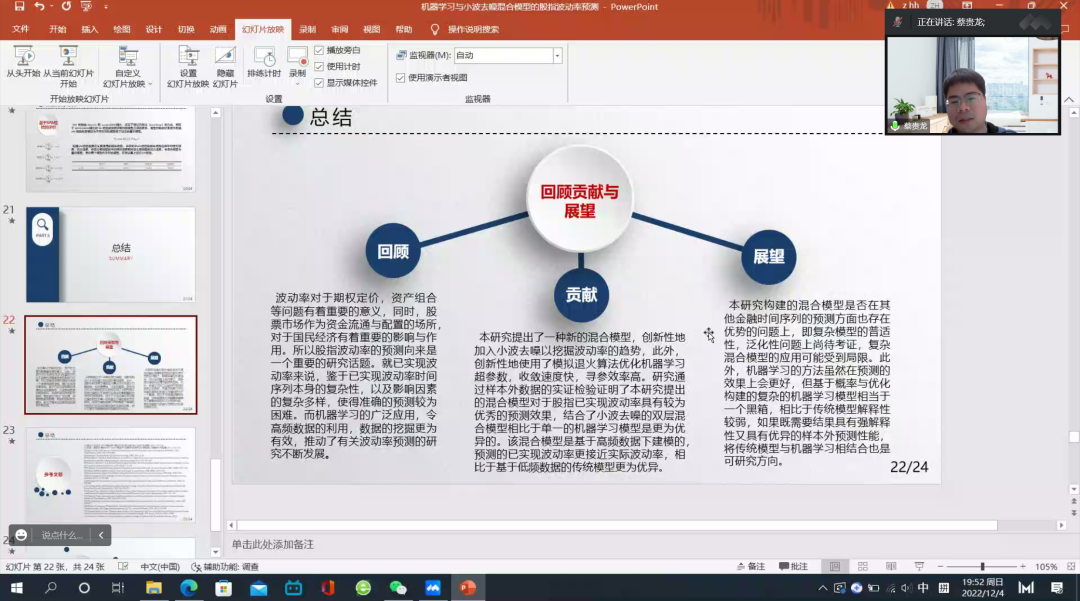Start Slide Show from status bar icon
Screen dimensions: 1080x601
click(920, 567)
